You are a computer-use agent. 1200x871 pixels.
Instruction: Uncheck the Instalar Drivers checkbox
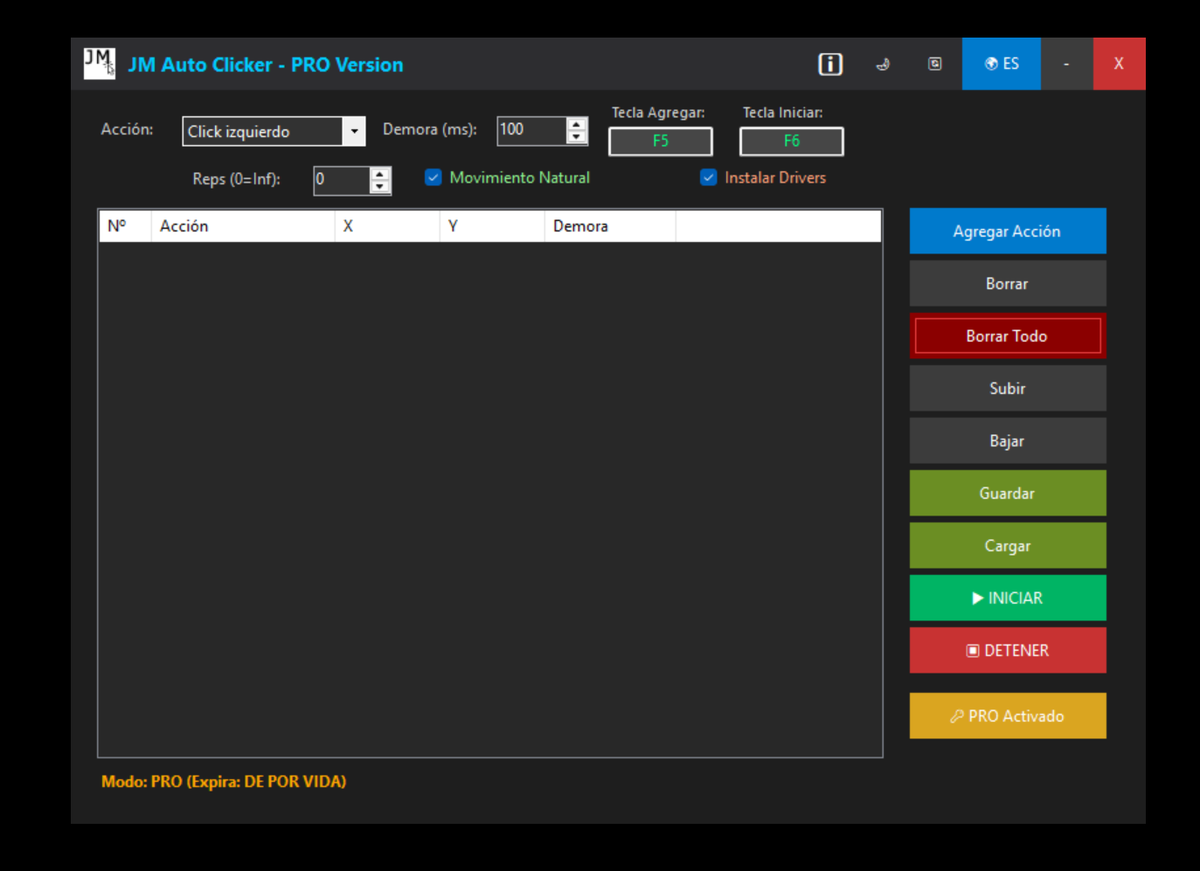click(x=709, y=178)
